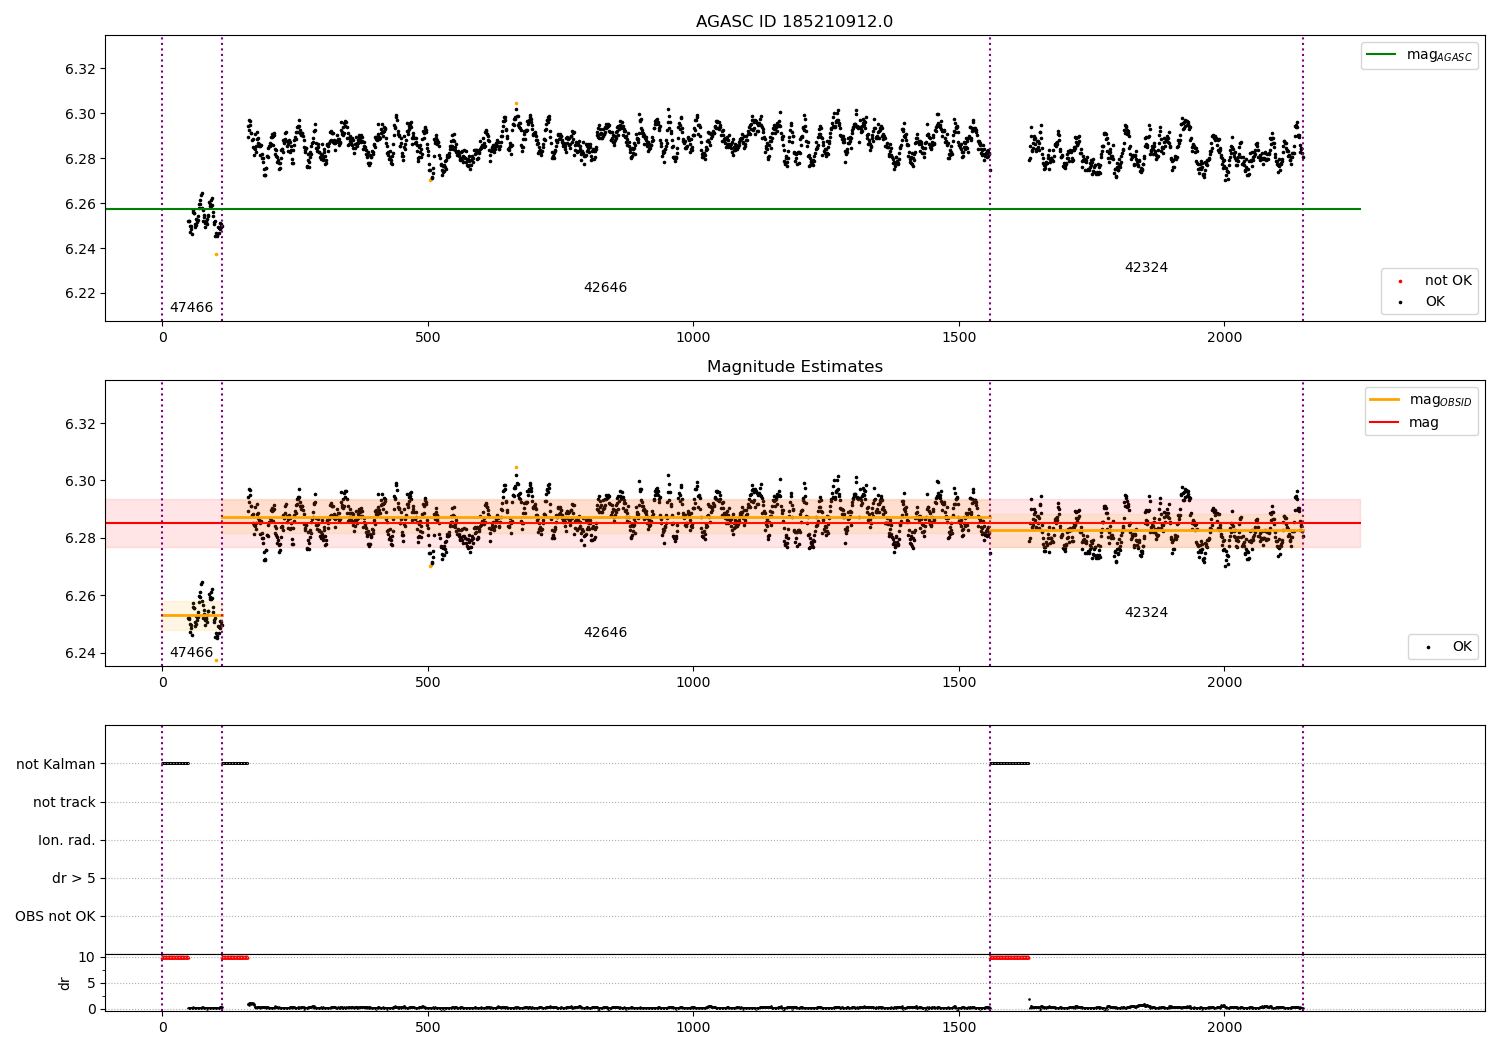This screenshot has height=1050, width=1500.
Task: Click the 42324 obsid label in Magnitude Estimates plot
Action: click(1146, 613)
